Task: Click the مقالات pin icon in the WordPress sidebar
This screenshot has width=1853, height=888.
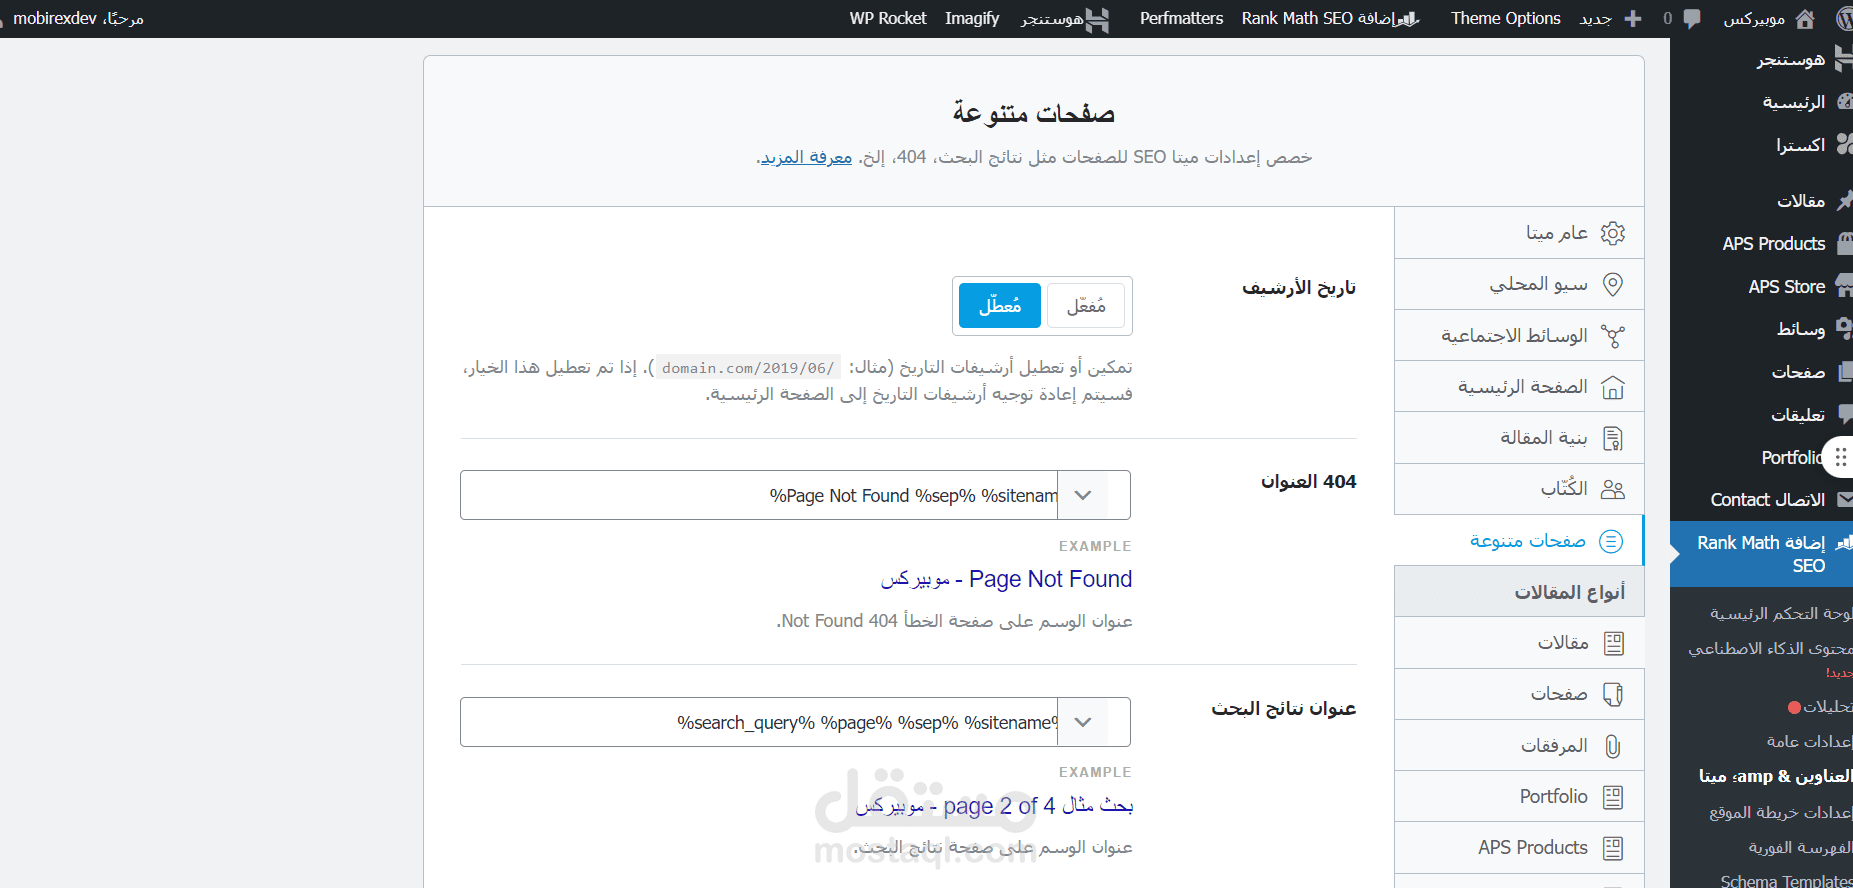Action: [x=1844, y=201]
